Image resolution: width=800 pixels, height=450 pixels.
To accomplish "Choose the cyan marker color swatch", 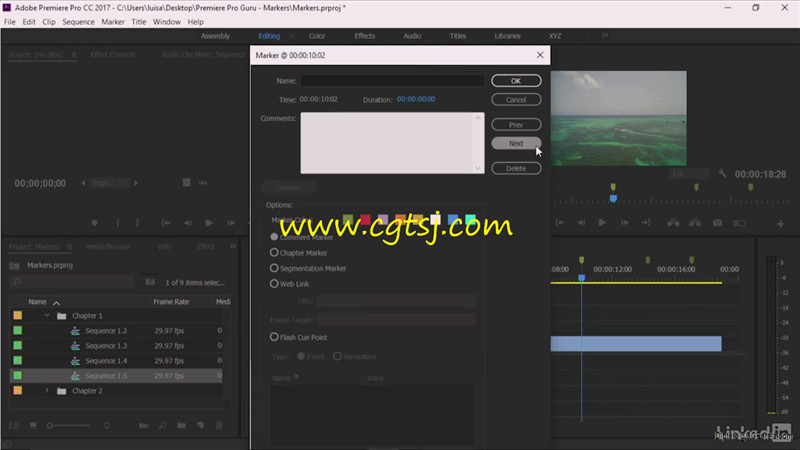I will point(470,219).
